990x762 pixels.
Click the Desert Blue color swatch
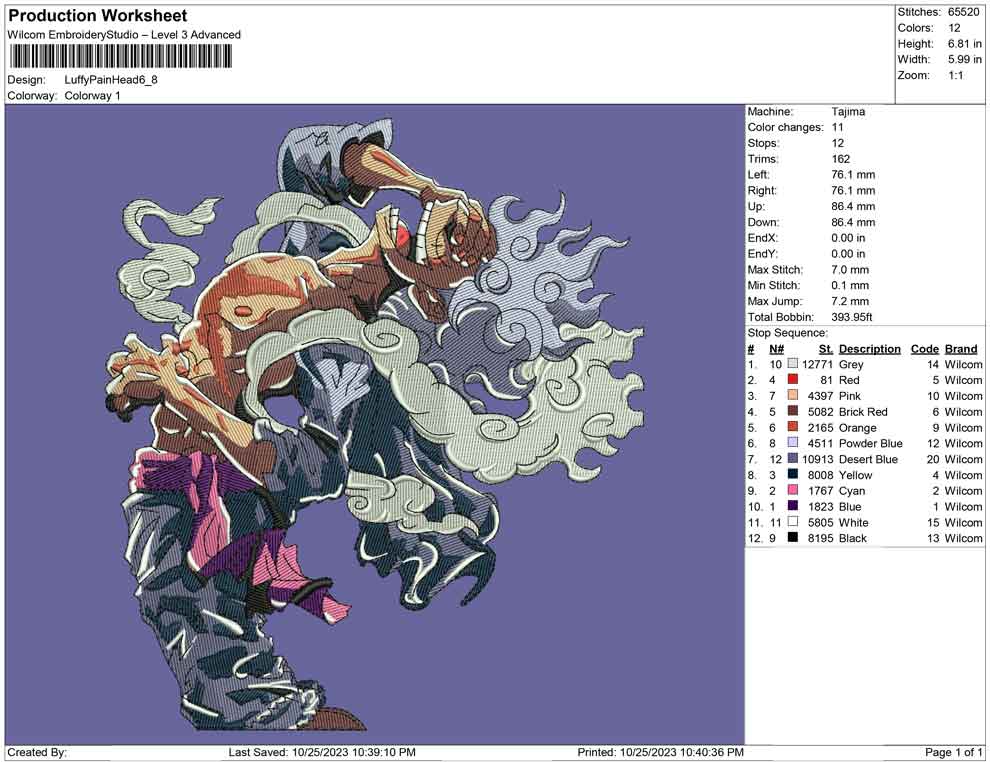tap(792, 458)
